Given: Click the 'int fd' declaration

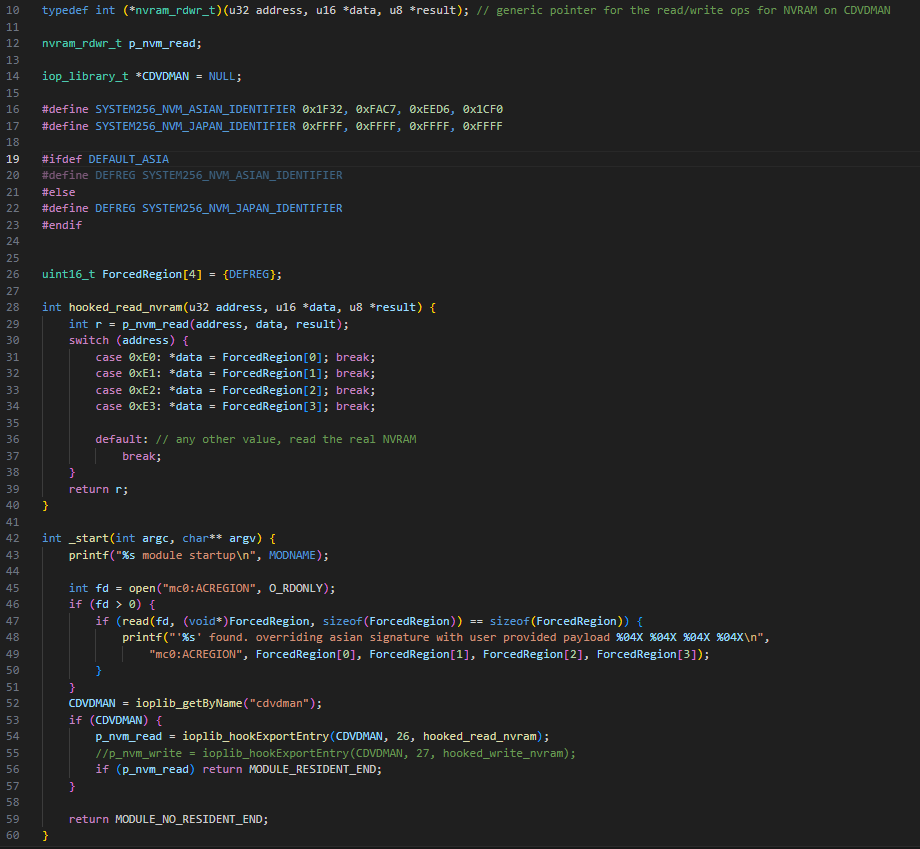Looking at the screenshot, I should tap(89, 588).
